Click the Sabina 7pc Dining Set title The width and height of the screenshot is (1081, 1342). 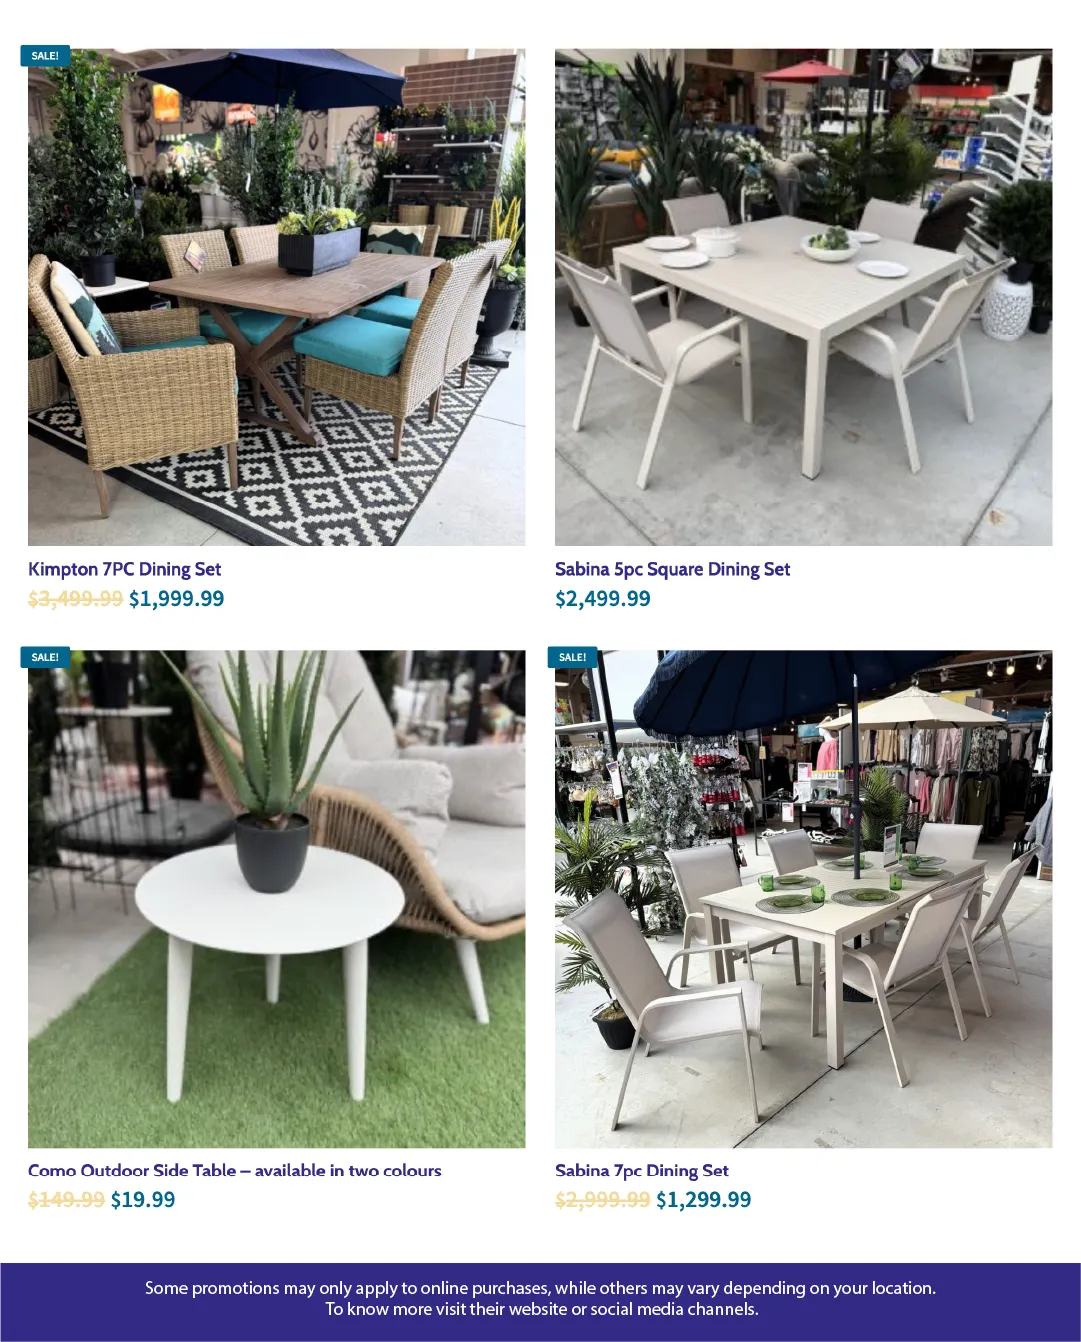[642, 1170]
